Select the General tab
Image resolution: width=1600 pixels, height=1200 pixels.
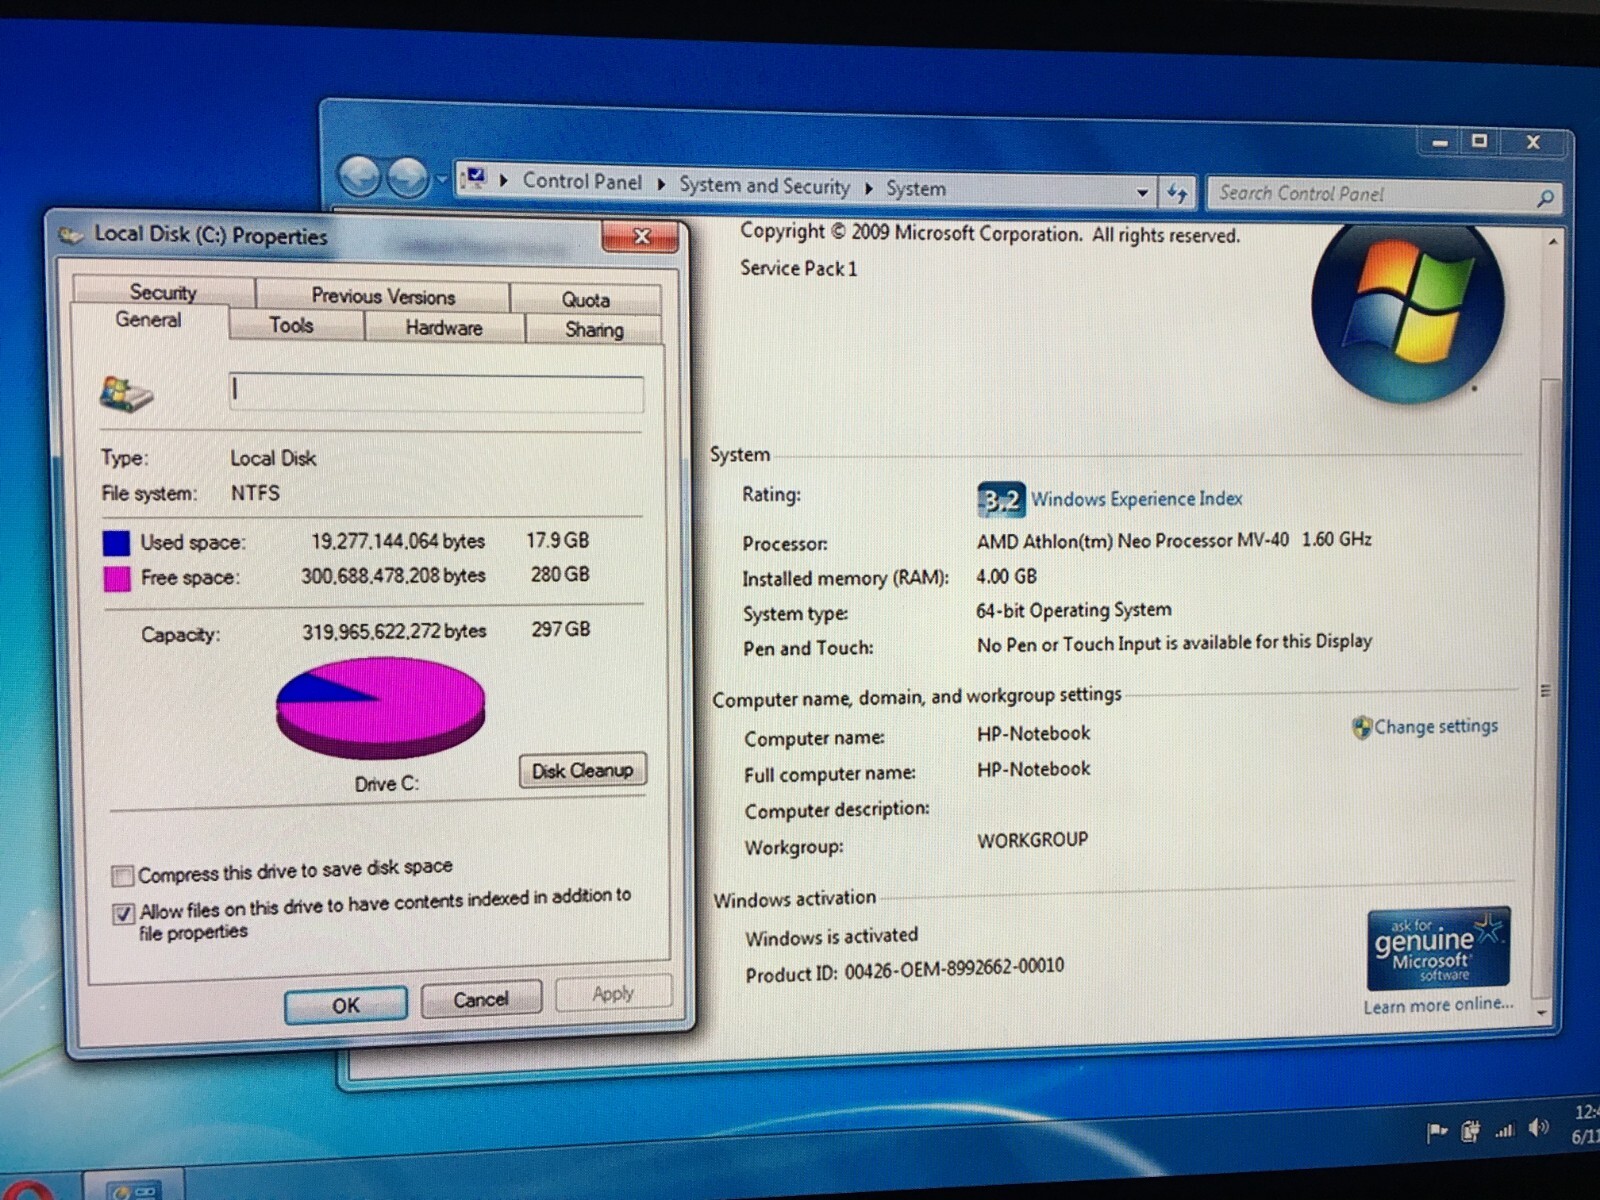149,320
